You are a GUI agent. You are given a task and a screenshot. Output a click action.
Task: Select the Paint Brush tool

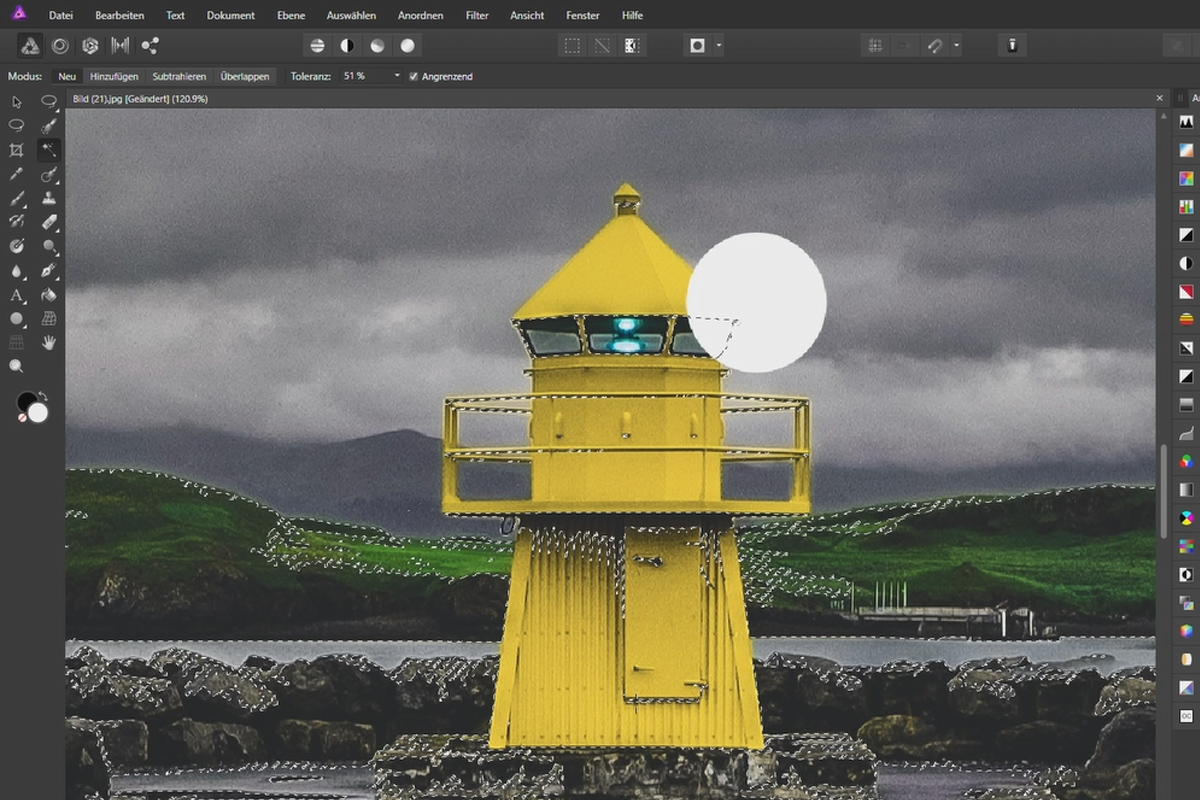coord(17,198)
